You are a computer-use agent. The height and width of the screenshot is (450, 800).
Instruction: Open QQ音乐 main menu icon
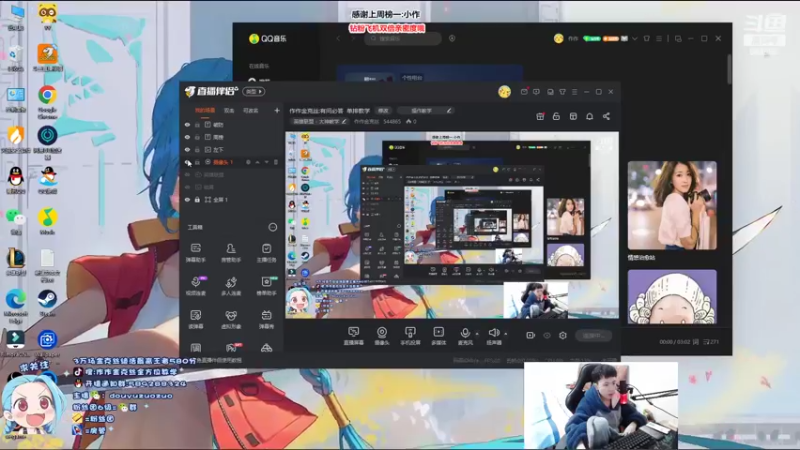(659, 38)
